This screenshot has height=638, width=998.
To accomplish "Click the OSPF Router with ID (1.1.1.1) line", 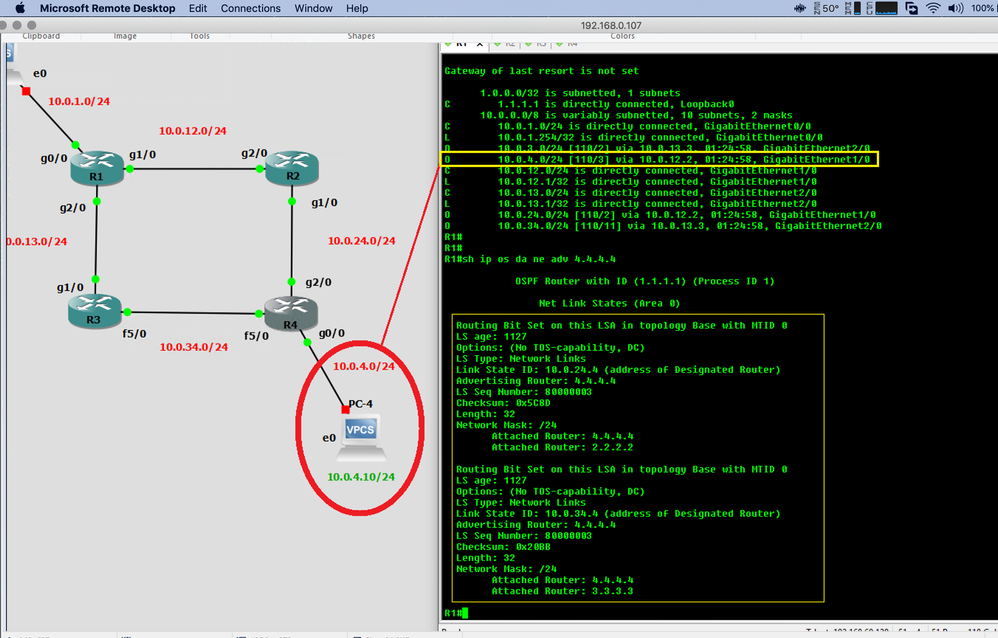I will (645, 281).
